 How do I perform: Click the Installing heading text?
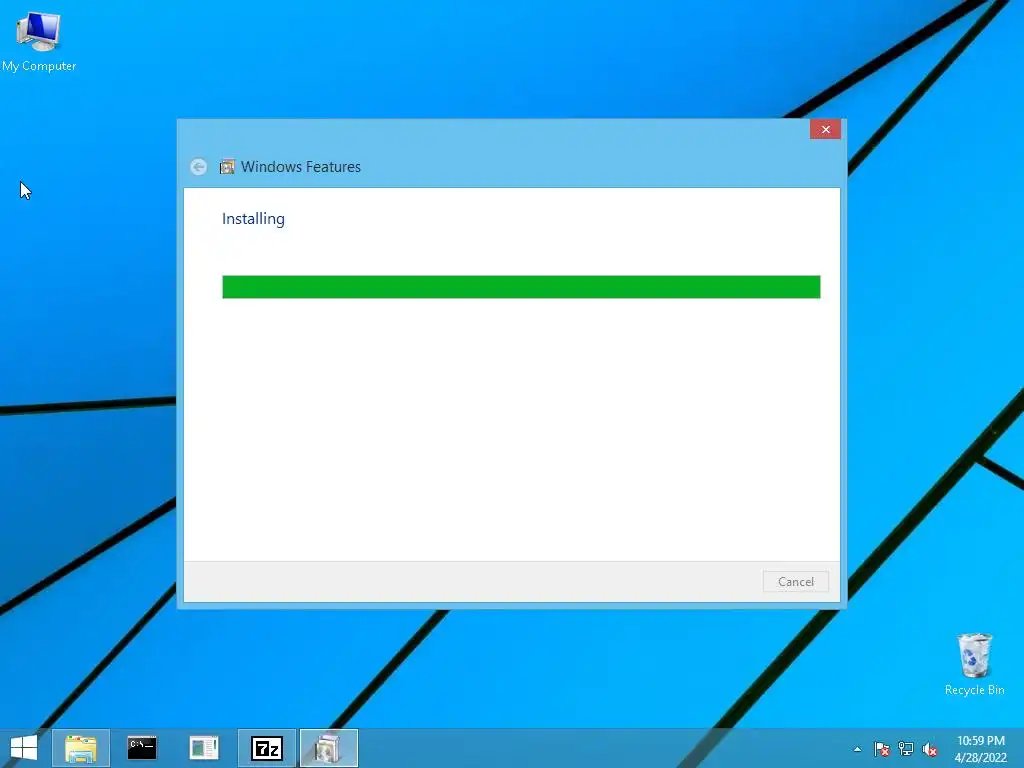click(x=253, y=219)
